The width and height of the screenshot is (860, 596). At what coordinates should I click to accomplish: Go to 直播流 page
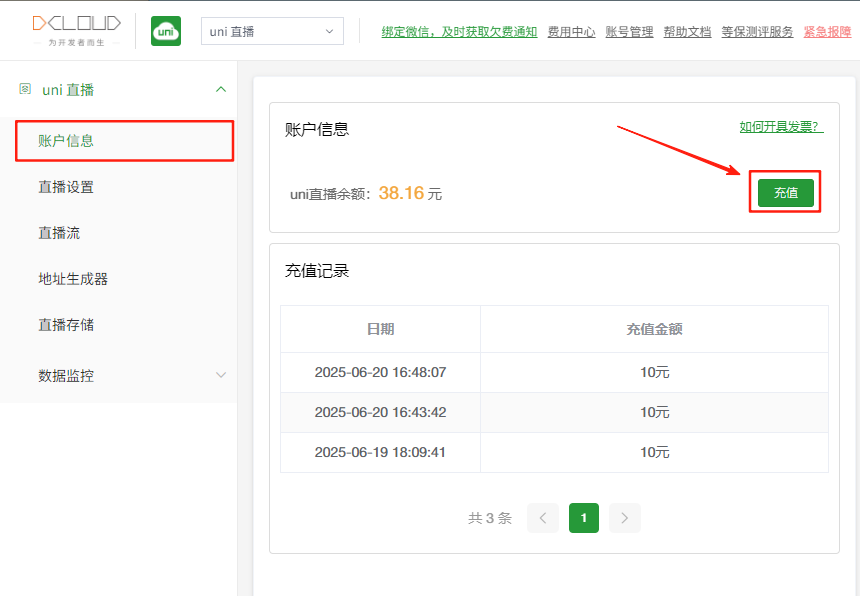click(x=59, y=233)
